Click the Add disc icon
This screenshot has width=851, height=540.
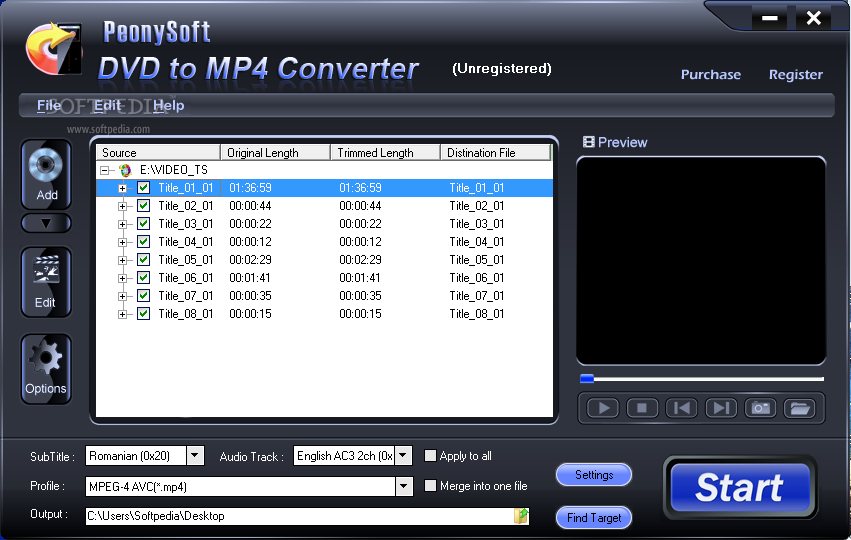46,174
